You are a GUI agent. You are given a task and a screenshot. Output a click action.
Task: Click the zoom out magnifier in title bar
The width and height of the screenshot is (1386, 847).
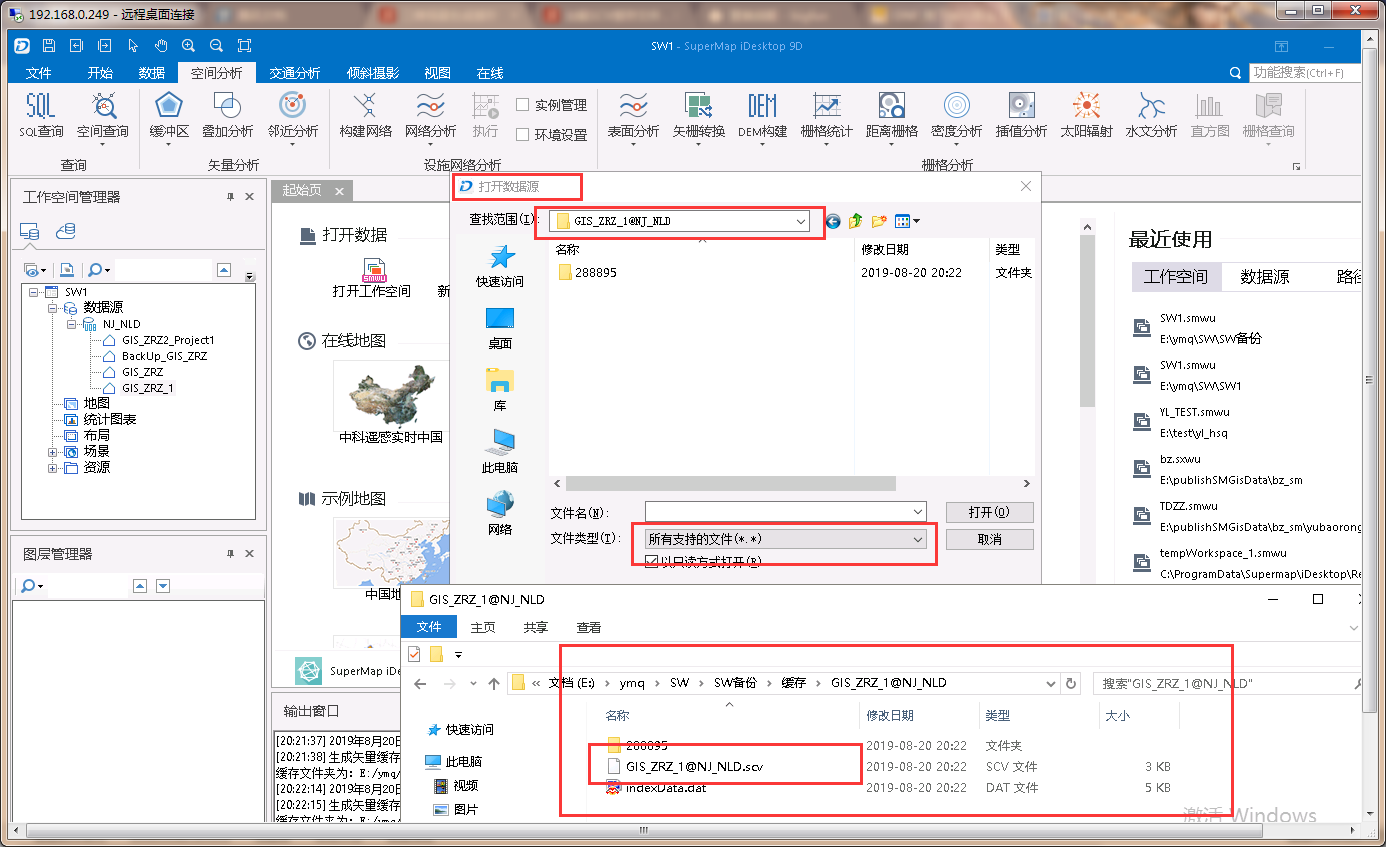(216, 46)
